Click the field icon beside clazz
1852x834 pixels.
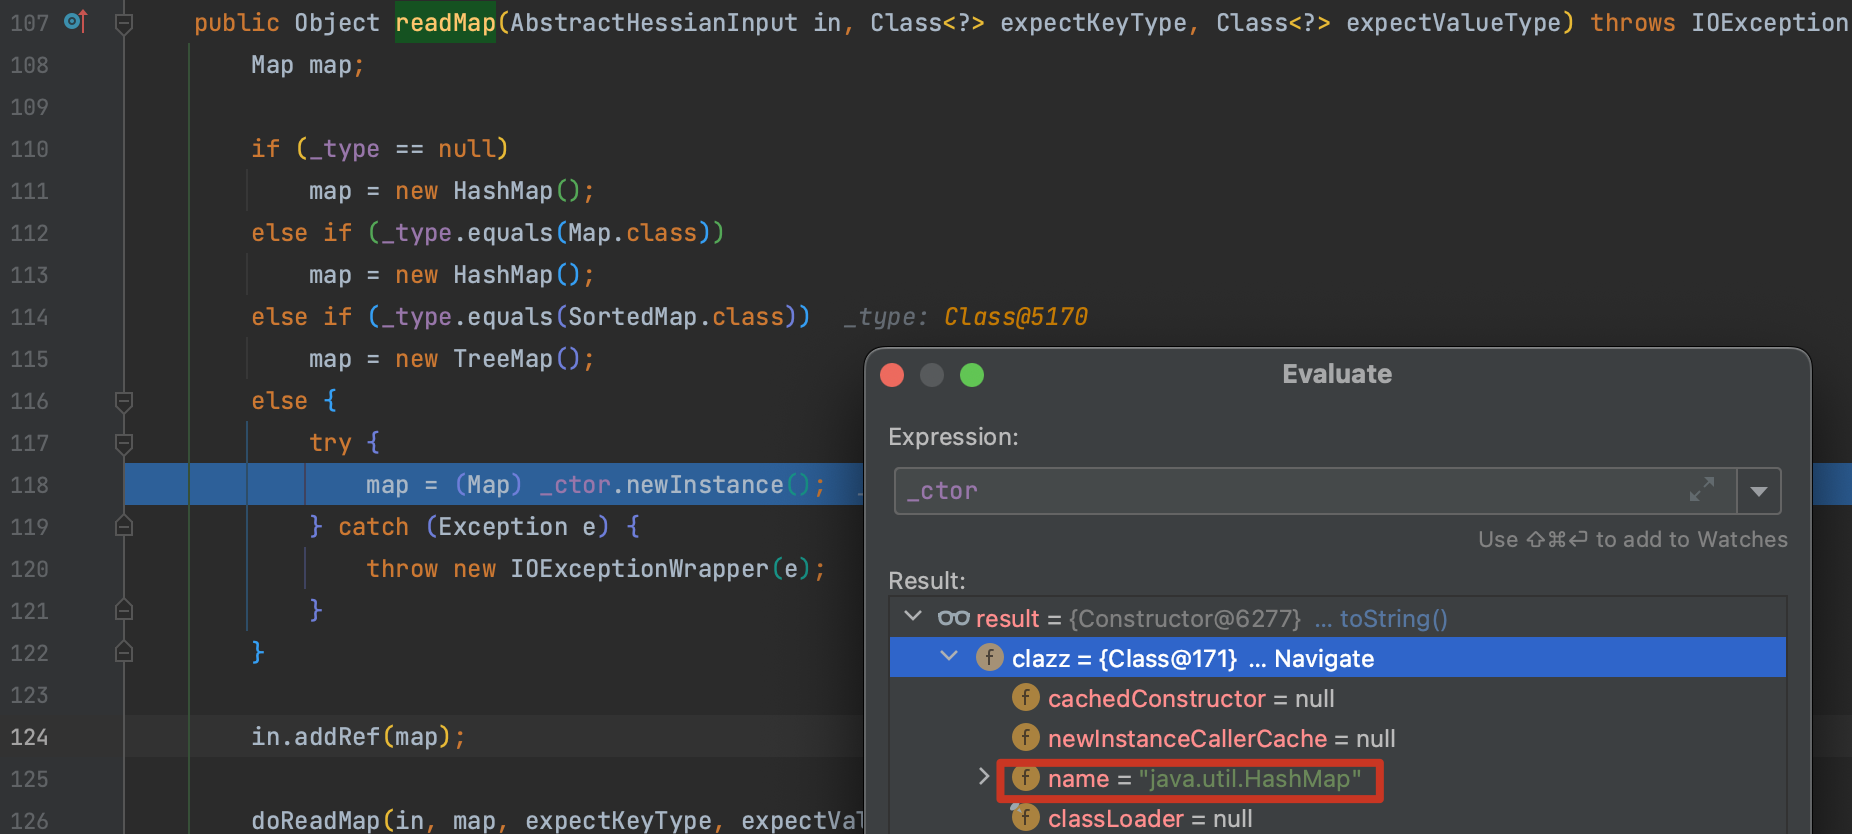click(989, 657)
